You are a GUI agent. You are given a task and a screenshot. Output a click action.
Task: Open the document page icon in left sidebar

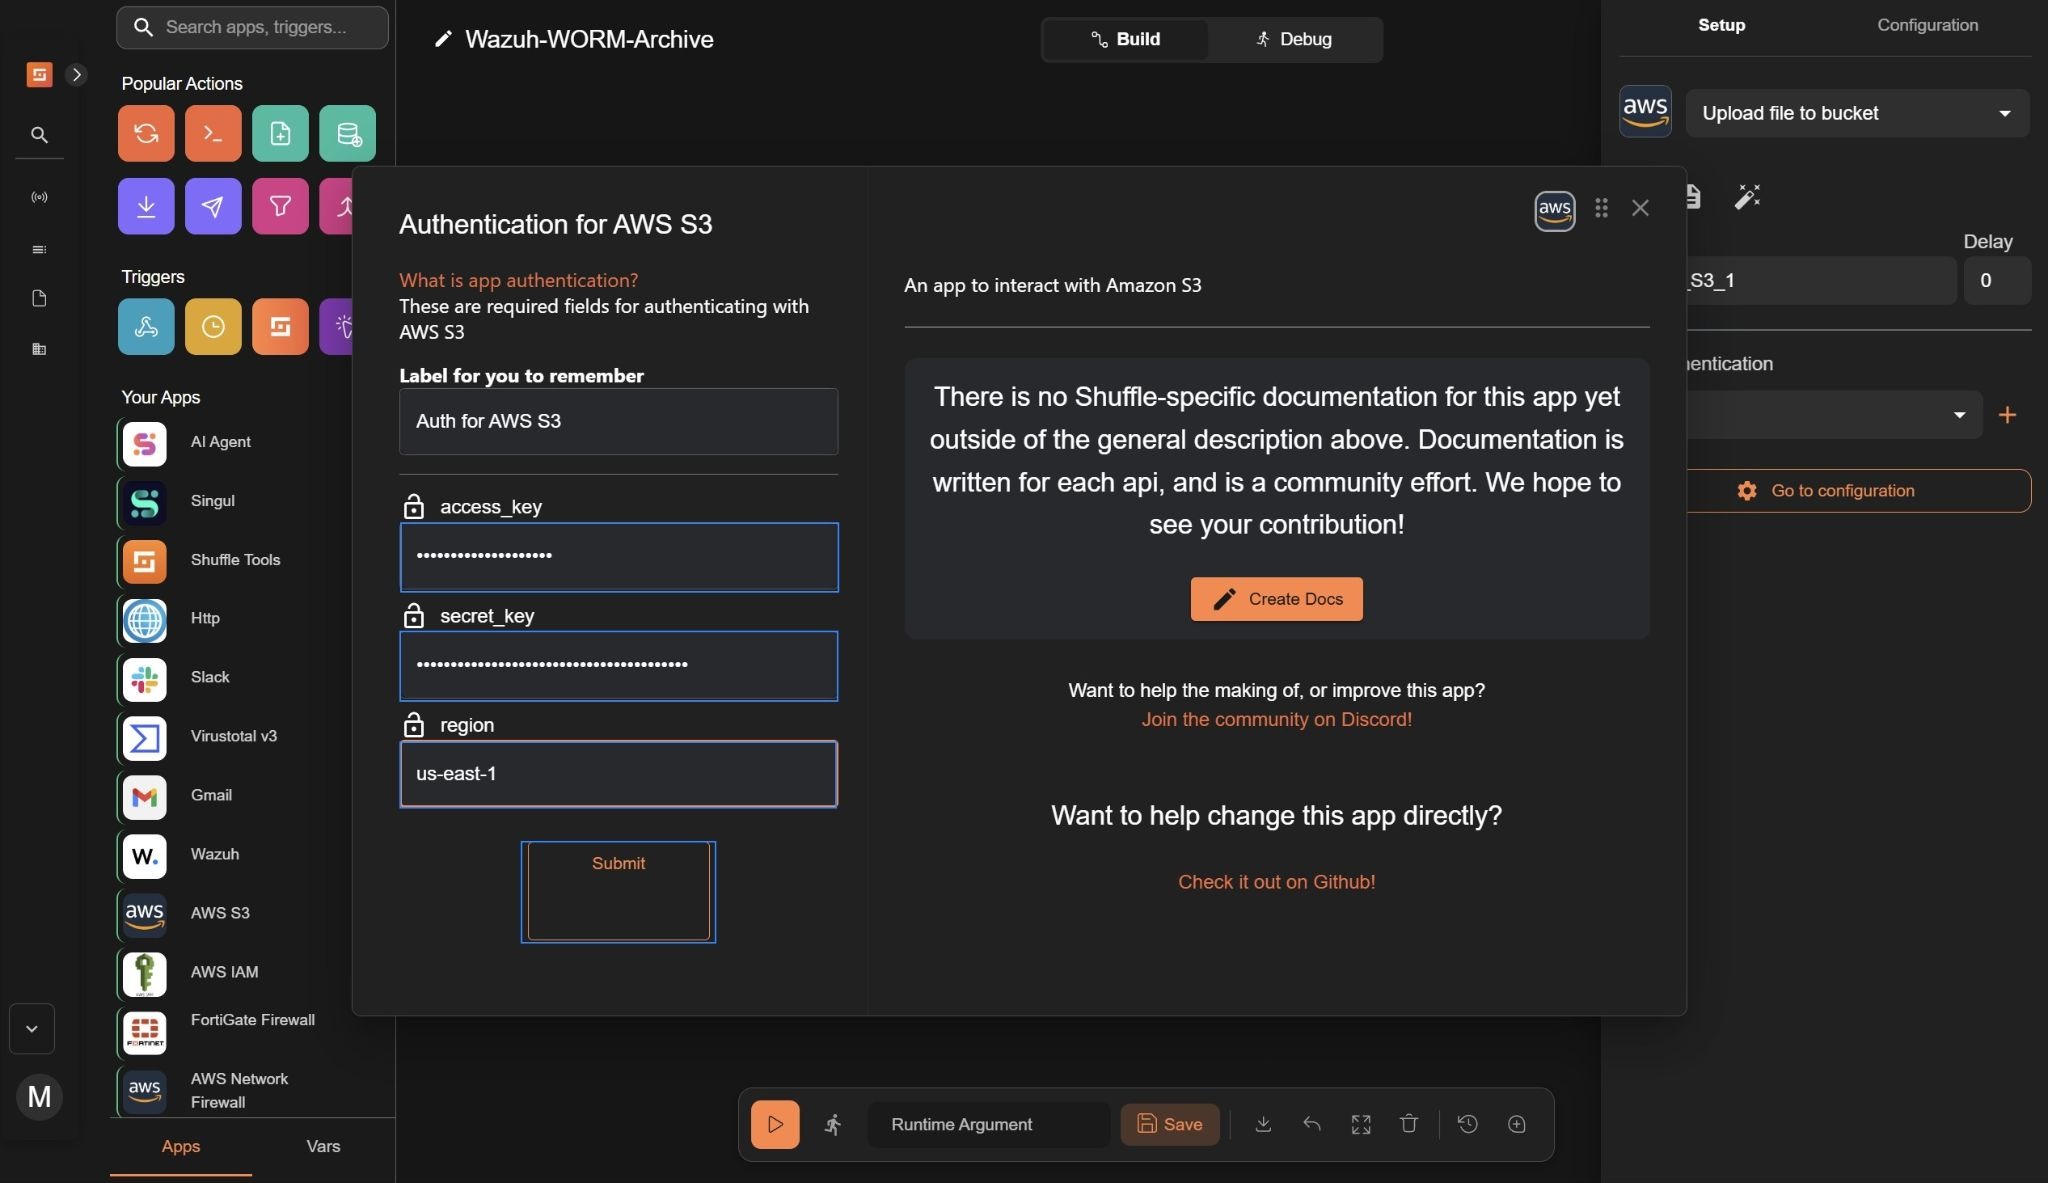click(x=39, y=298)
